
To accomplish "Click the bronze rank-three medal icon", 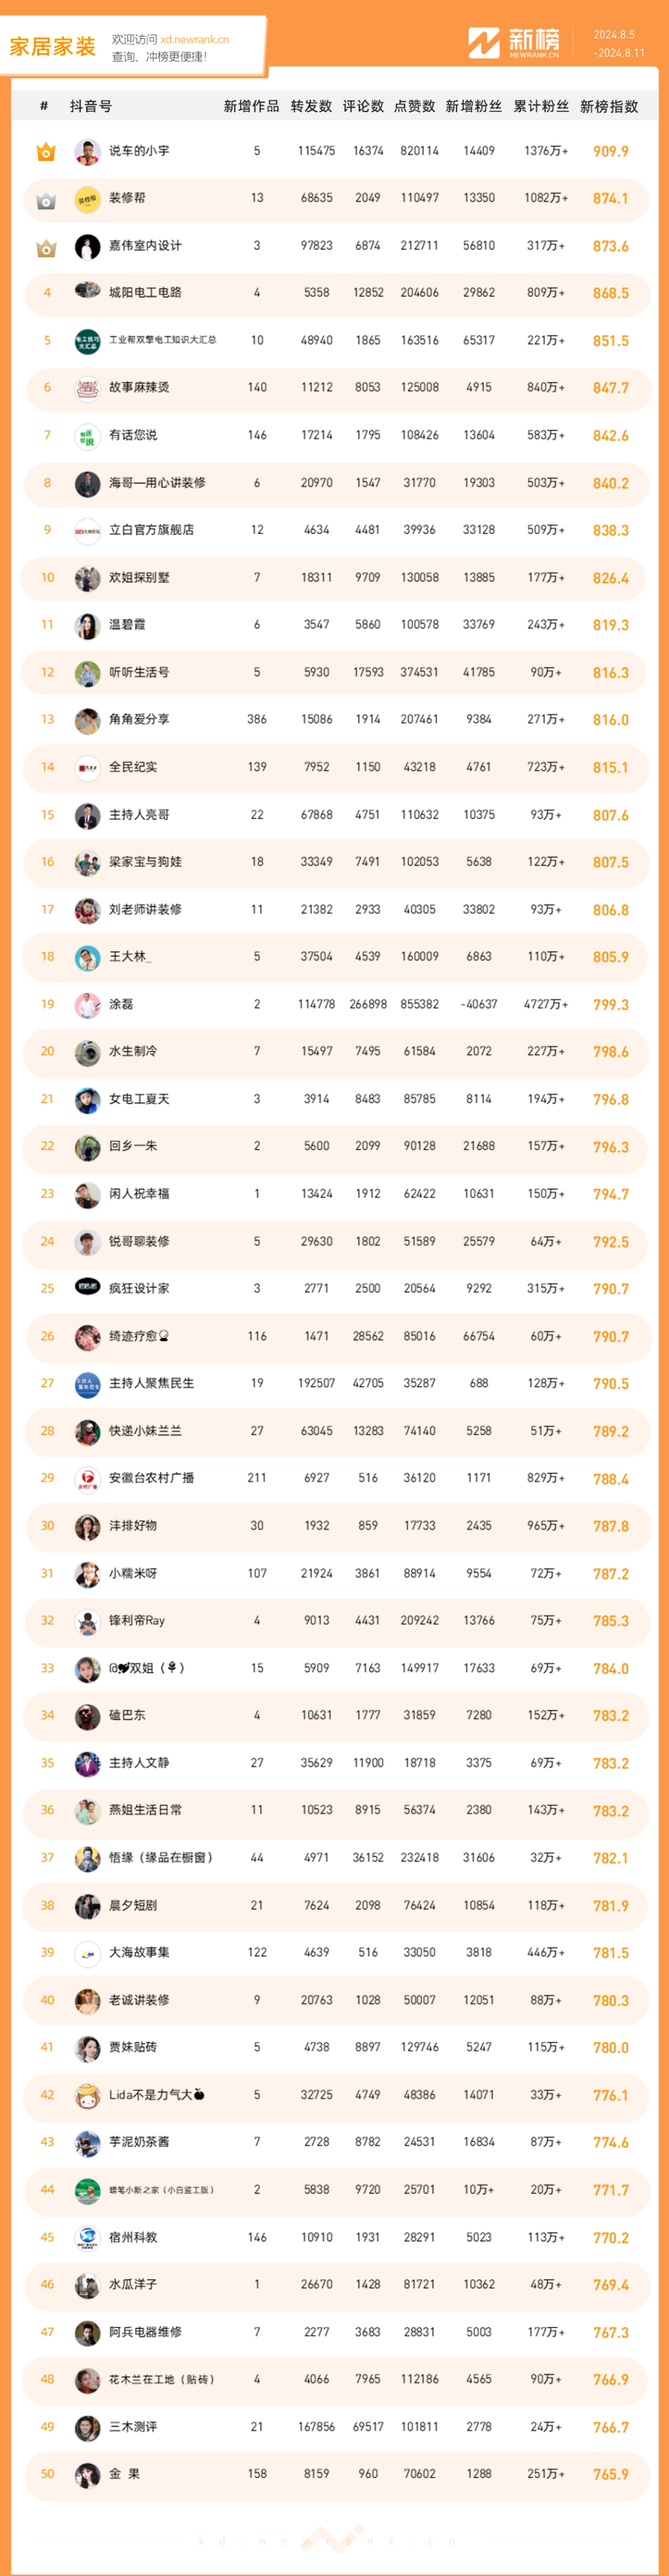I will [x=46, y=247].
